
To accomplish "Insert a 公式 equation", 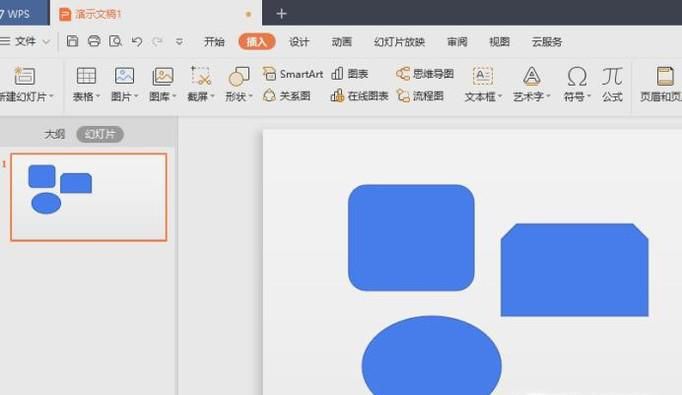I will point(612,84).
